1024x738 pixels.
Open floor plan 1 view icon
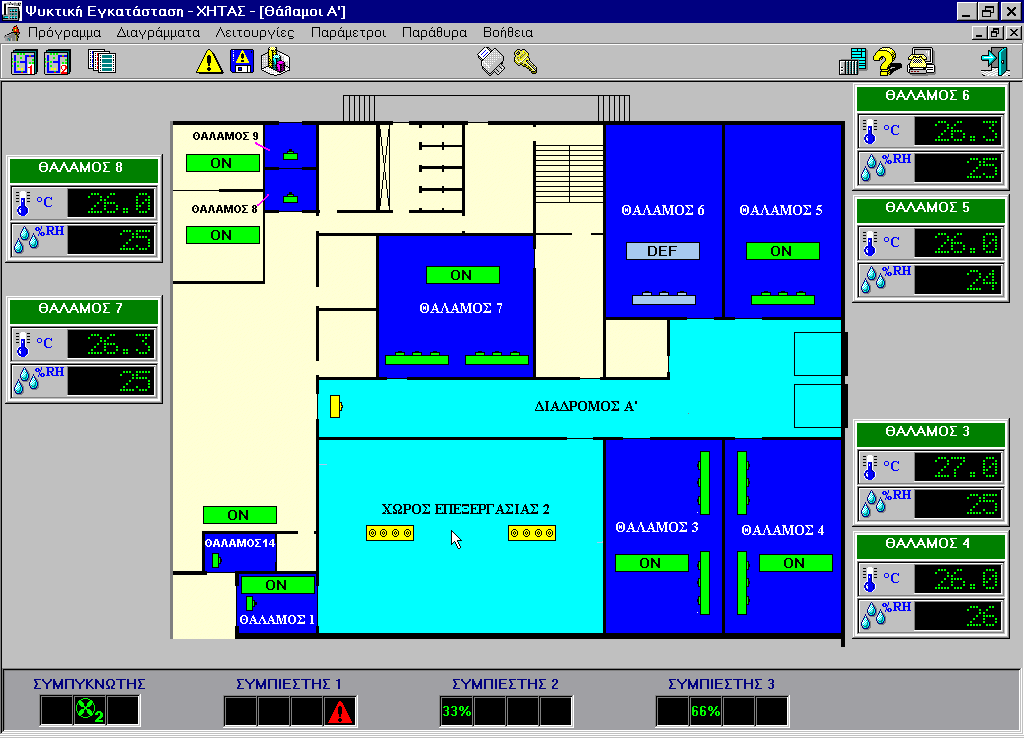click(23, 62)
